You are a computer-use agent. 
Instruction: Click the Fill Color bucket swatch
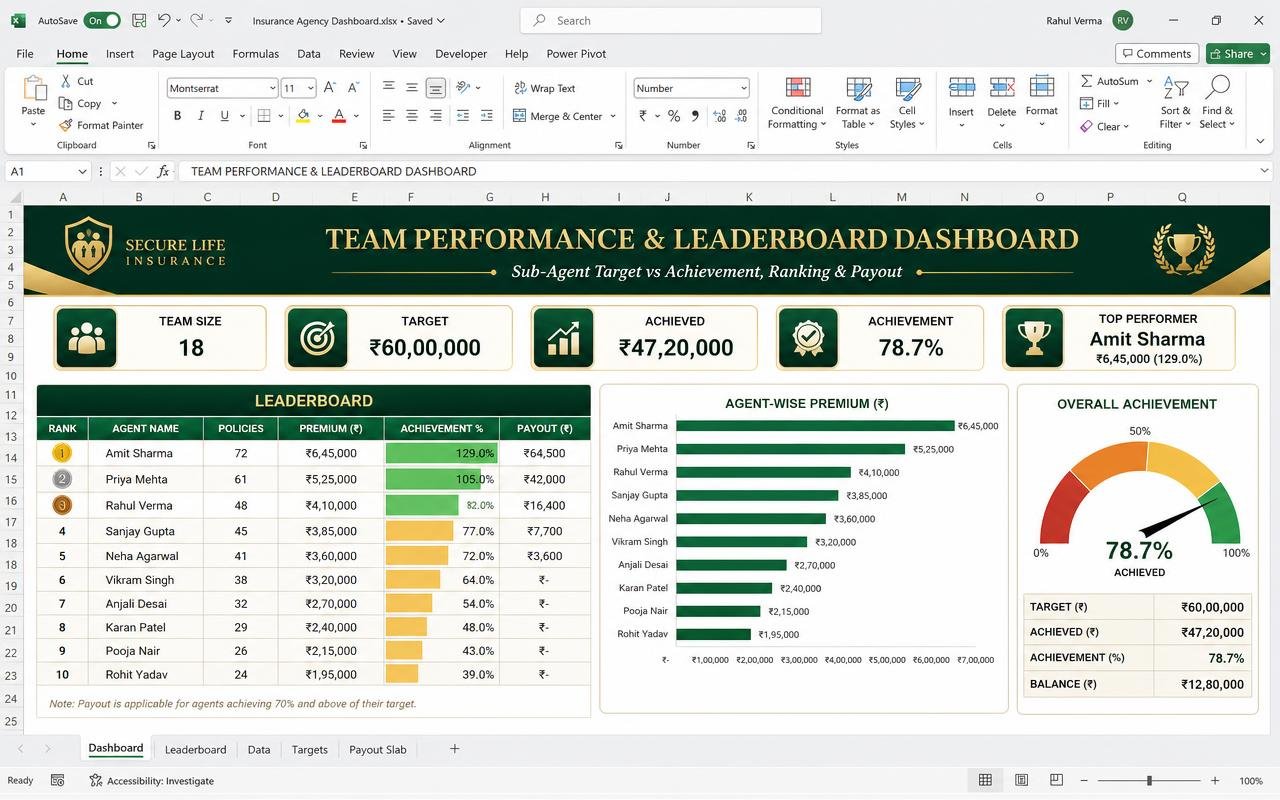tap(303, 116)
